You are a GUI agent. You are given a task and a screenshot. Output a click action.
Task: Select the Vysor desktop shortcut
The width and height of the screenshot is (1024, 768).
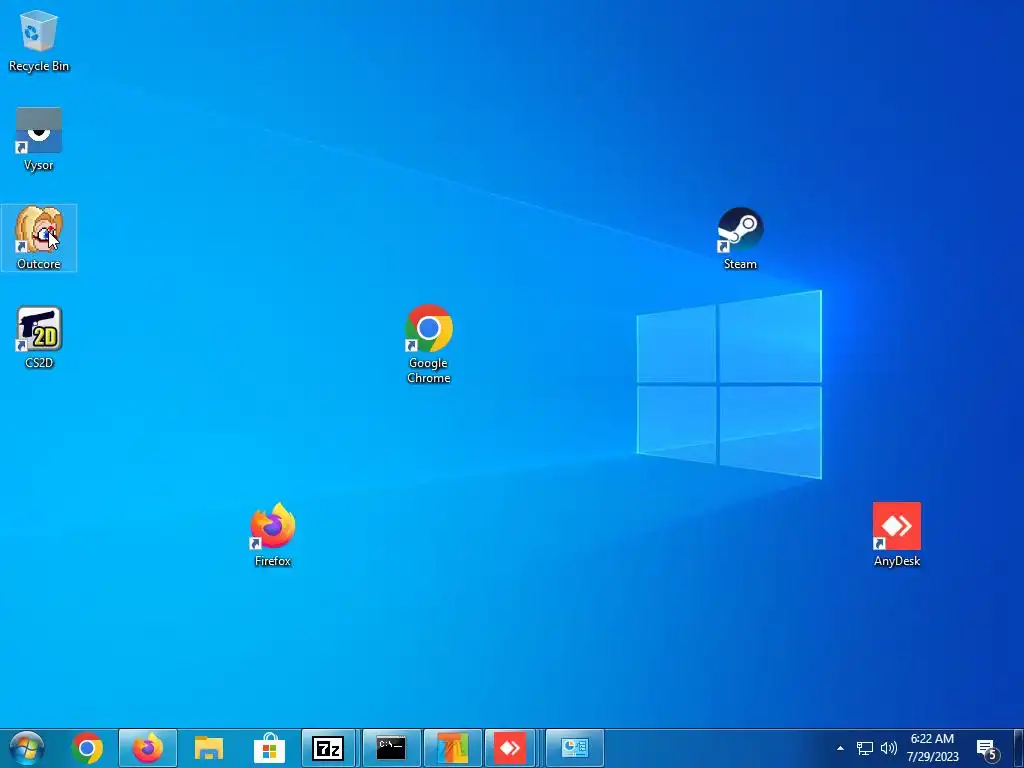(39, 139)
